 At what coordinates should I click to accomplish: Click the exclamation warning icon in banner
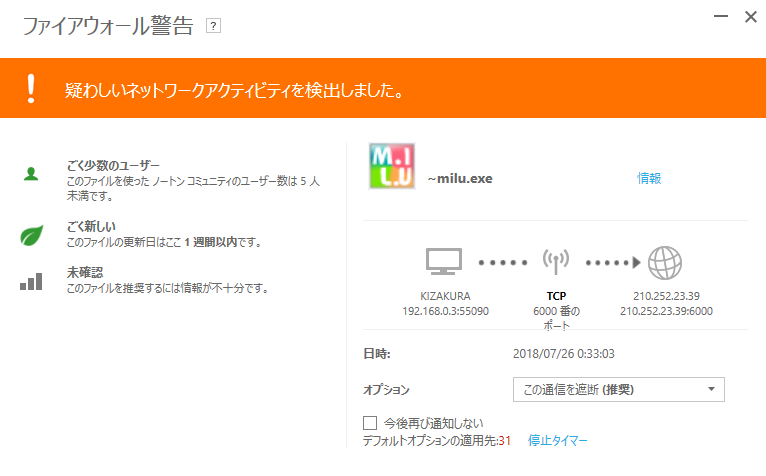tap(31, 88)
